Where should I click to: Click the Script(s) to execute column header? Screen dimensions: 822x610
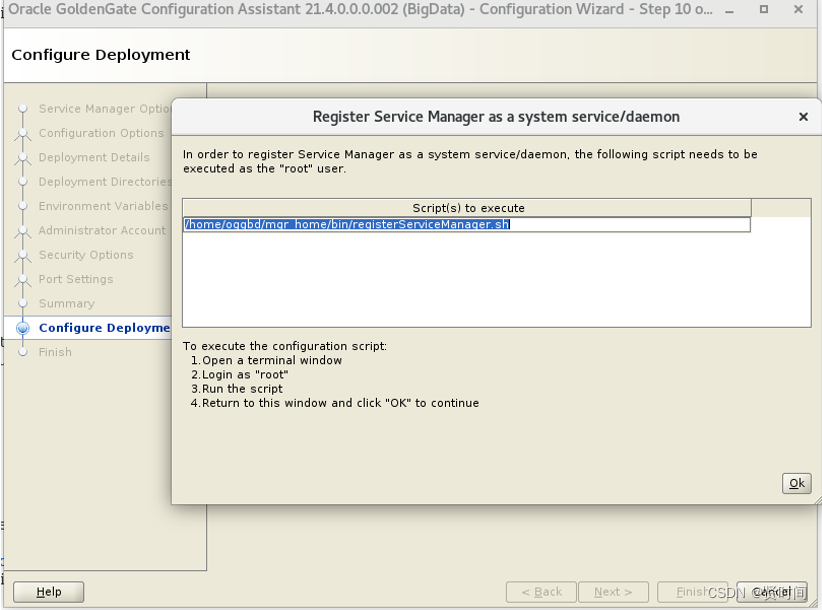coord(467,208)
